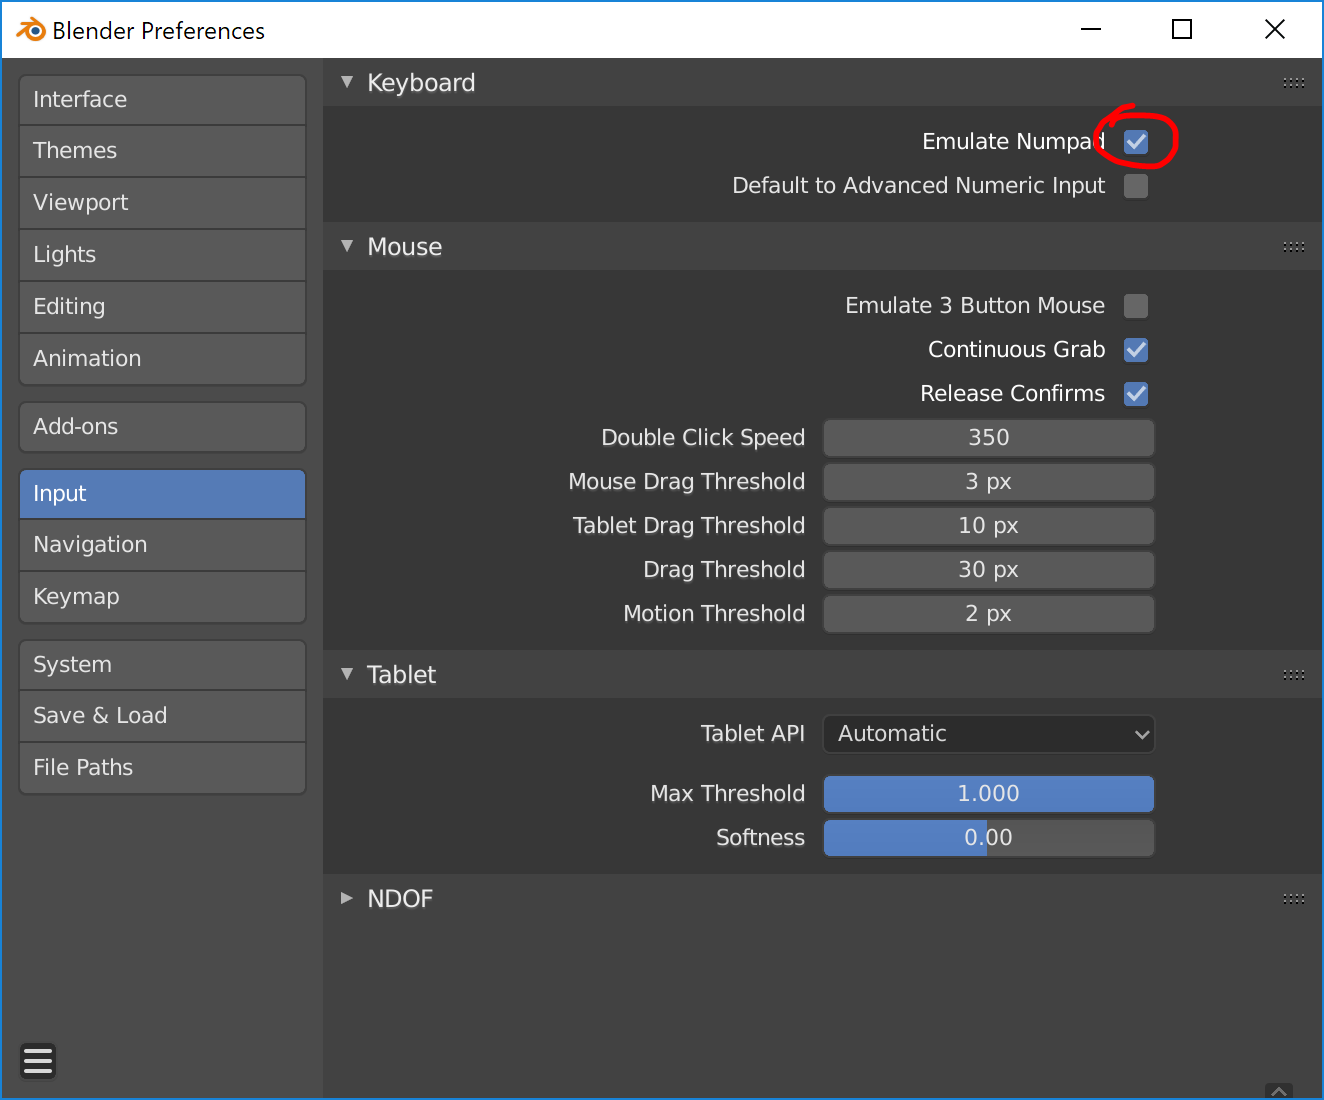Open Navigation preferences

point(162,545)
